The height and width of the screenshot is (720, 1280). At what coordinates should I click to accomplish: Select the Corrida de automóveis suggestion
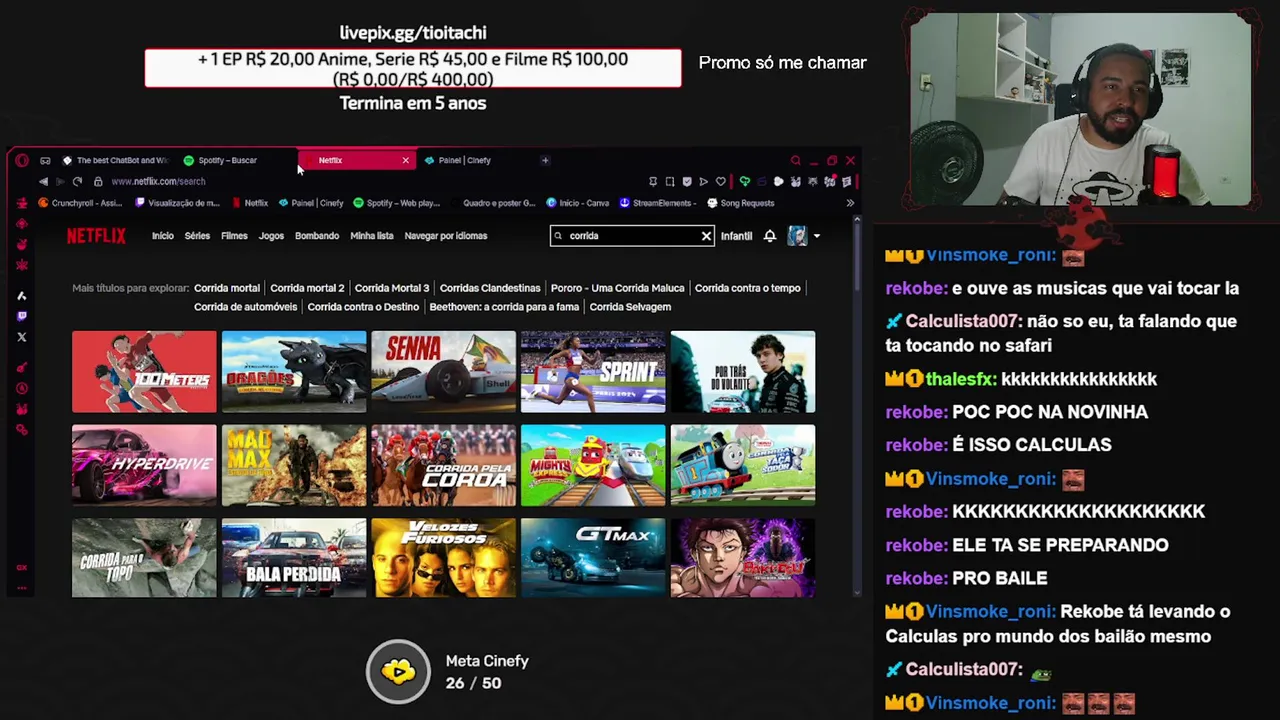246,307
